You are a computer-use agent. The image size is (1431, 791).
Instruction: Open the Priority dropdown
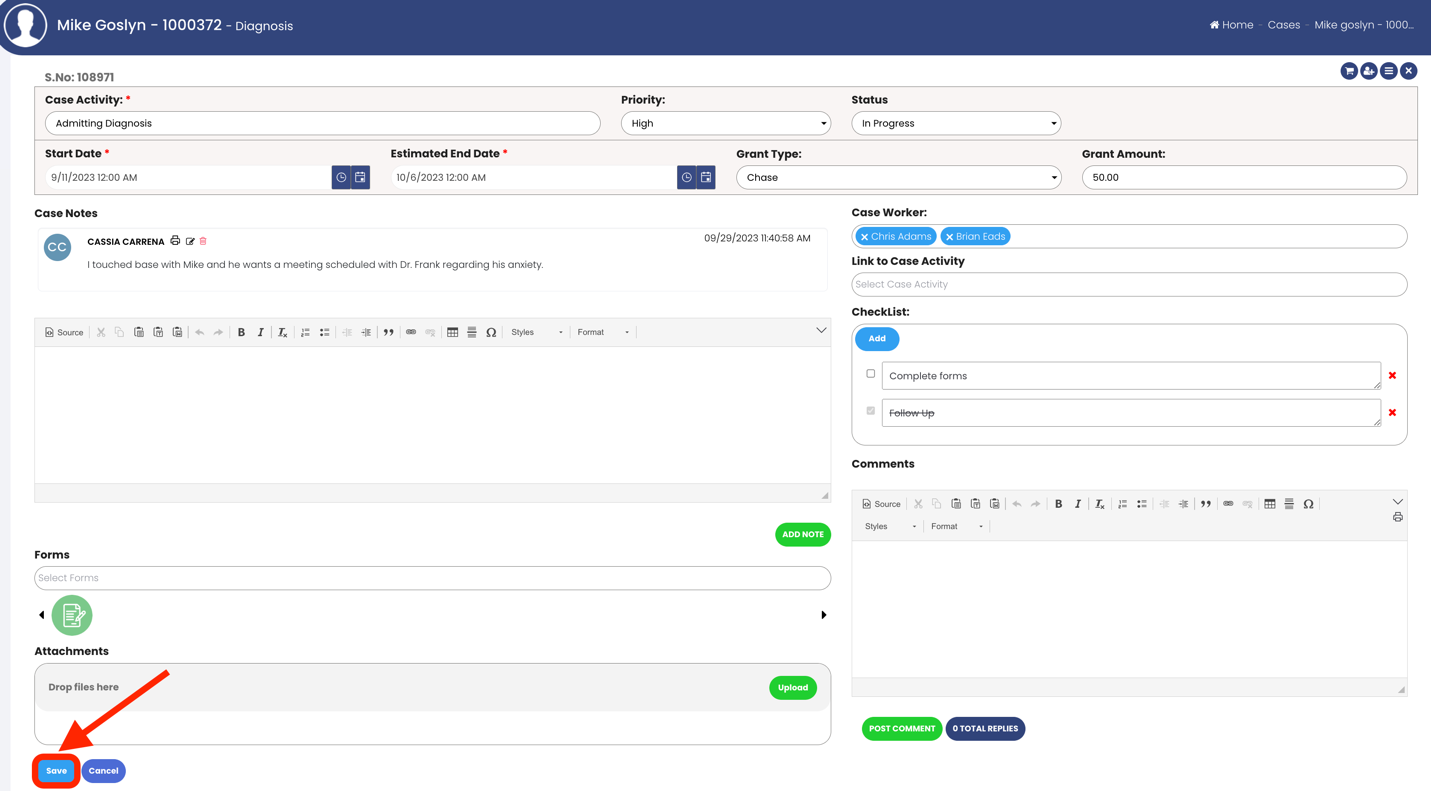[x=725, y=123]
